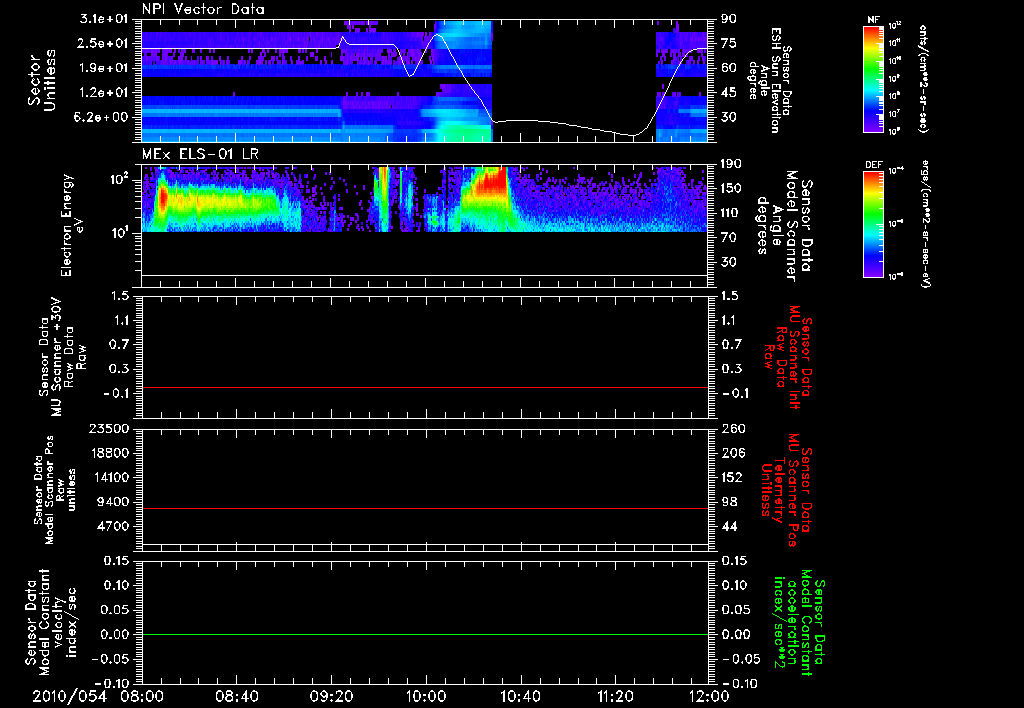The height and width of the screenshot is (708, 1024).
Task: Click the '2010/054' date label
Action: (x=69, y=696)
